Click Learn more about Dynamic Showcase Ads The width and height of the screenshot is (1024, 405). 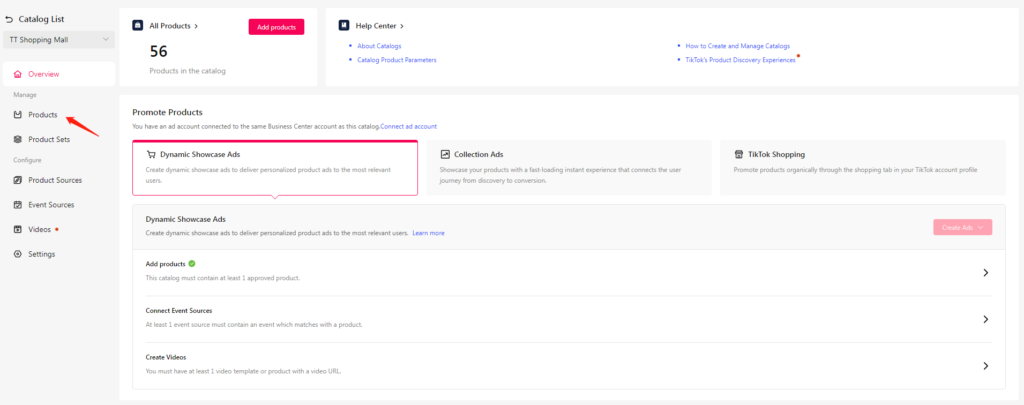coord(428,233)
